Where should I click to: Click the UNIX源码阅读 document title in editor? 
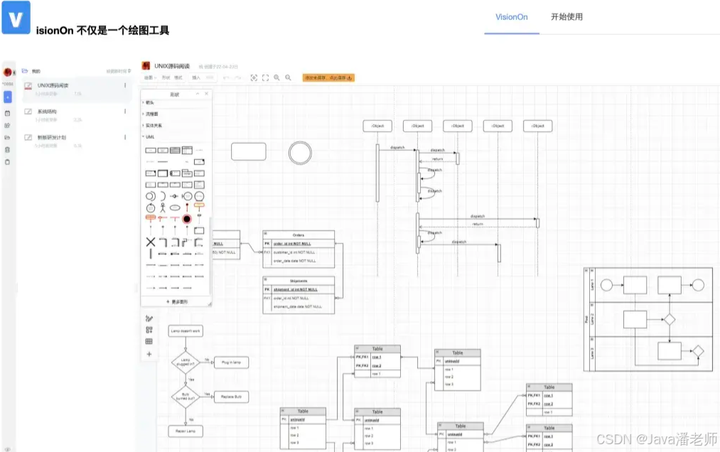[x=172, y=66]
